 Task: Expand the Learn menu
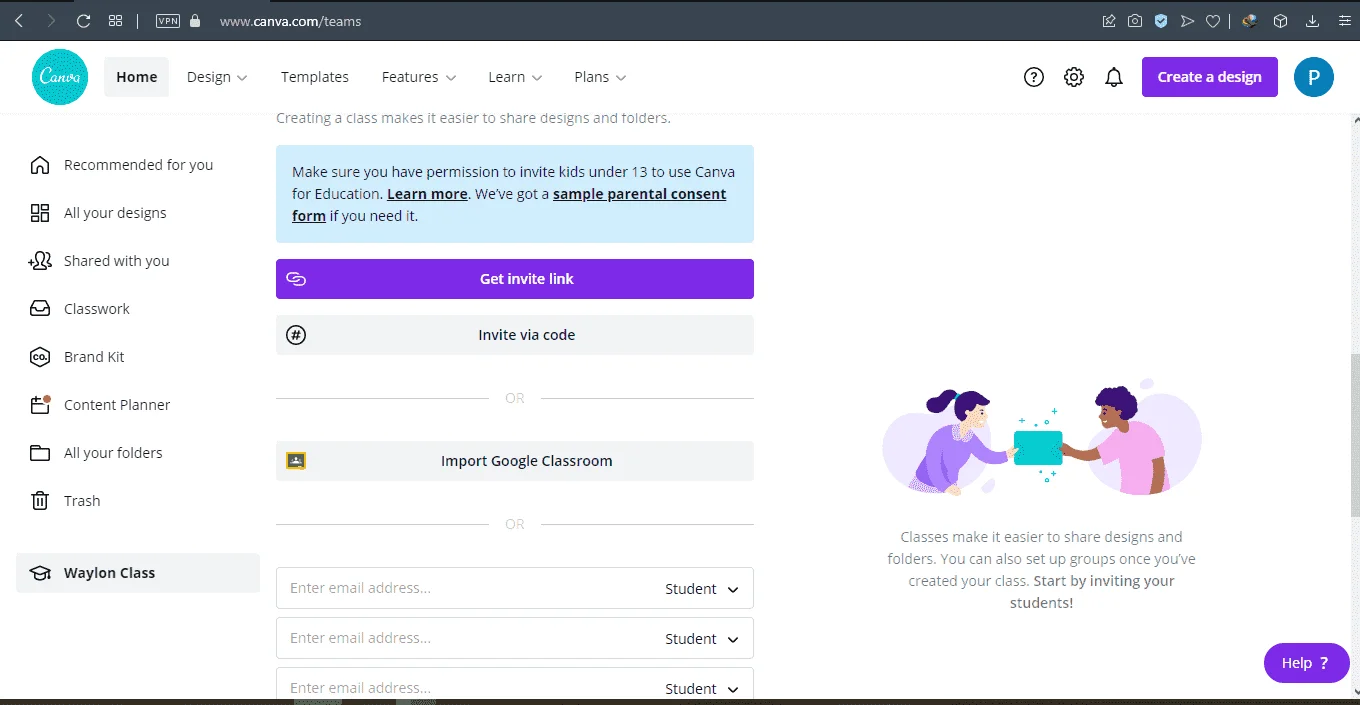[x=515, y=77]
